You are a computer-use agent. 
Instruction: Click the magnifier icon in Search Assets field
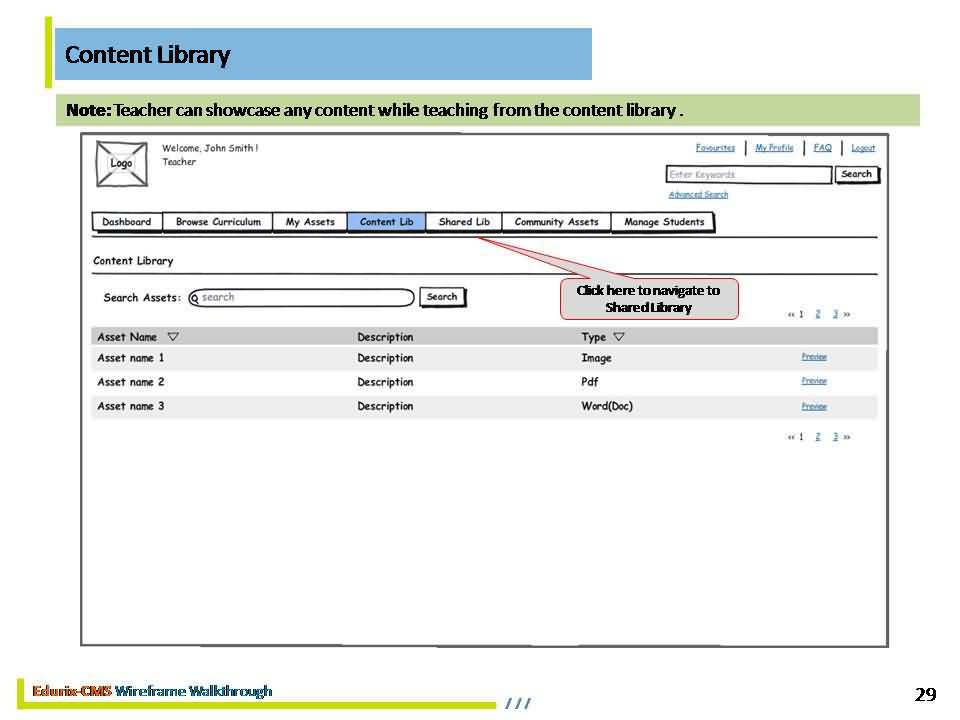pyautogui.click(x=195, y=298)
